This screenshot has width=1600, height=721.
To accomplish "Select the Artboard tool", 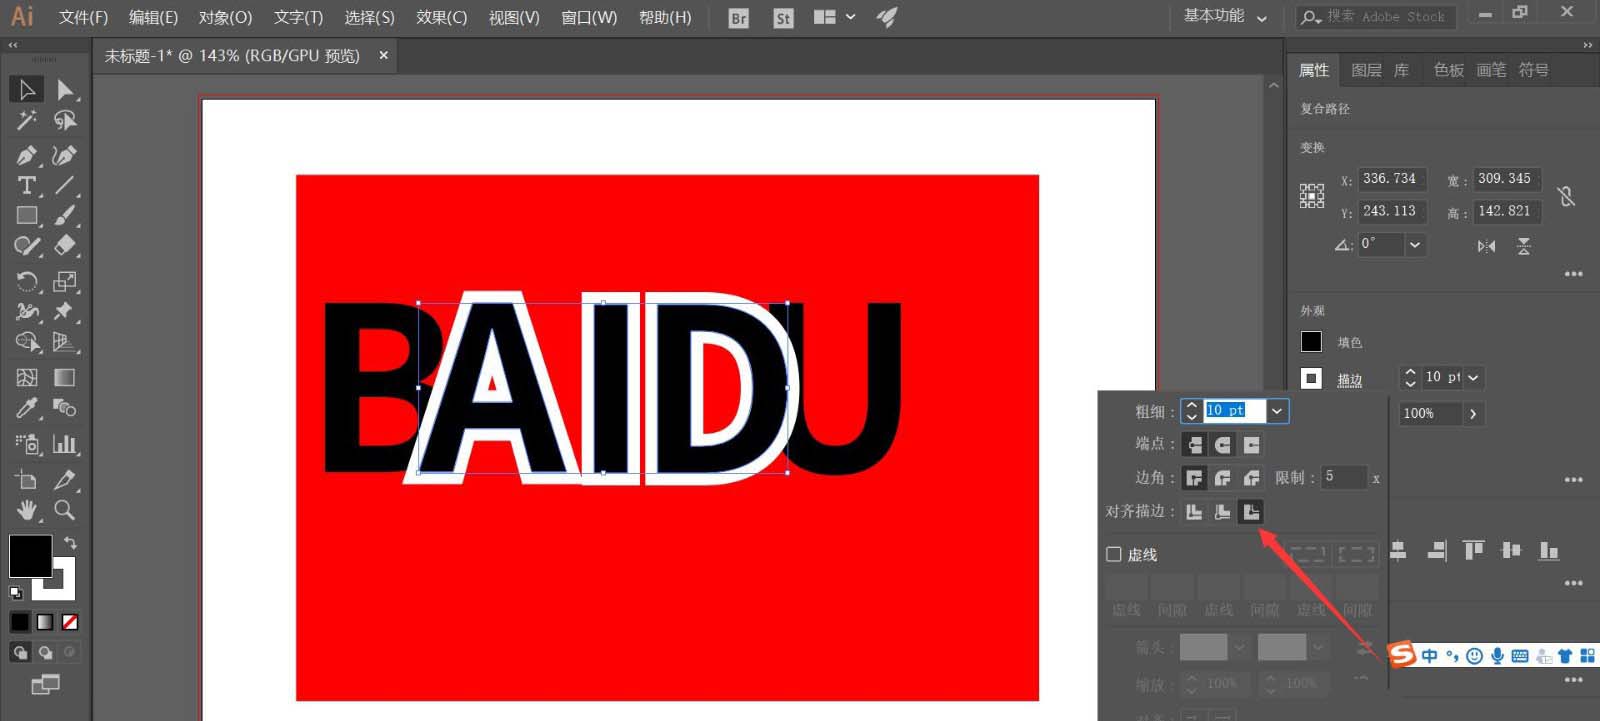I will click(27, 479).
